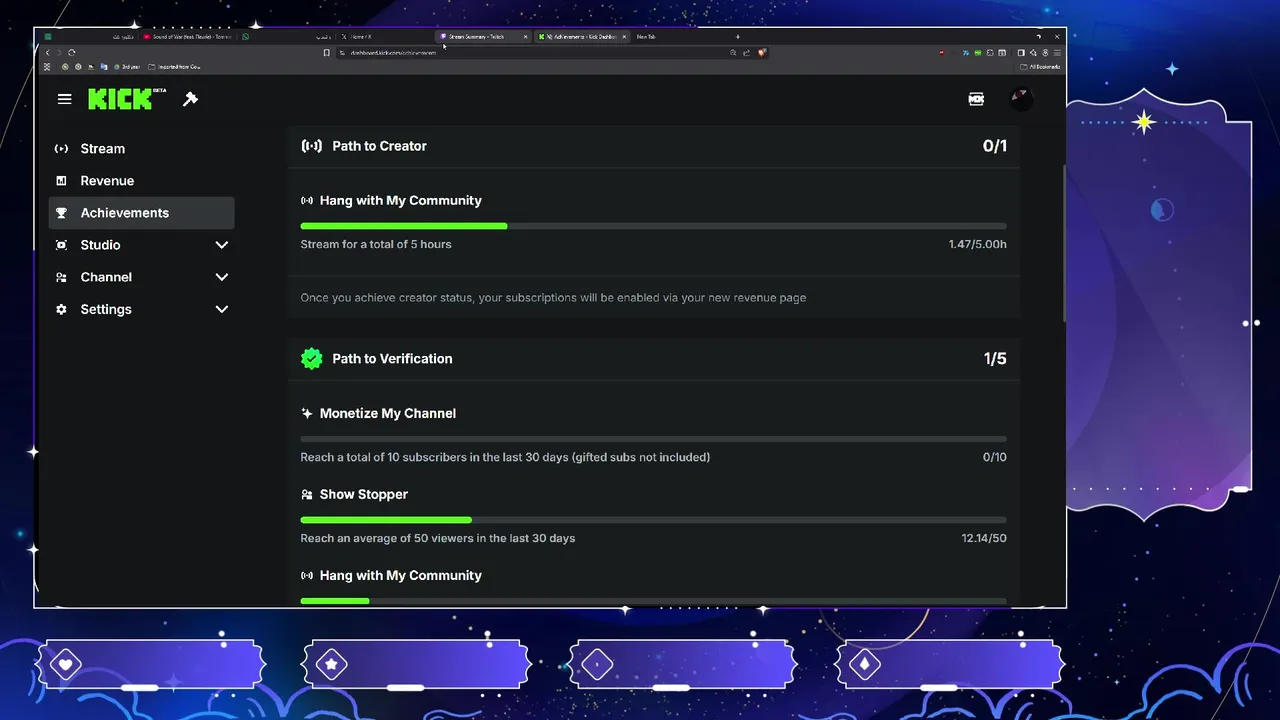Click the Path to Creator broadcast icon
Image resolution: width=1280 pixels, height=720 pixels.
point(312,146)
